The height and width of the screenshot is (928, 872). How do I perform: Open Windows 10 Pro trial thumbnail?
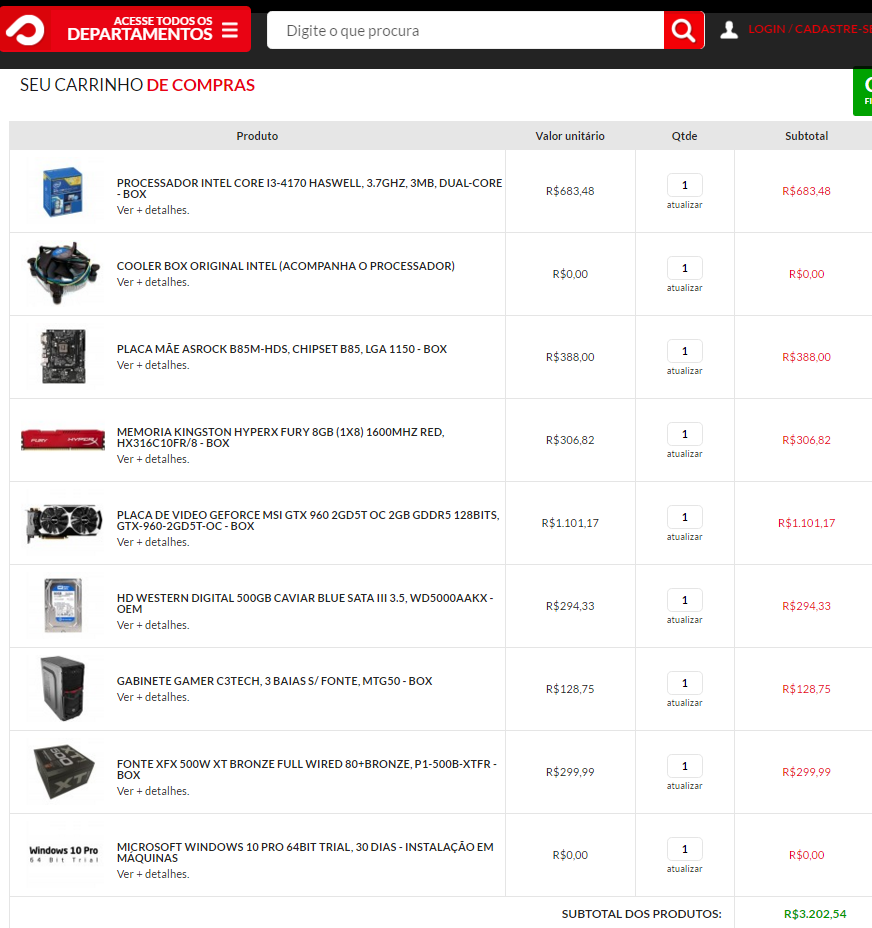click(63, 854)
